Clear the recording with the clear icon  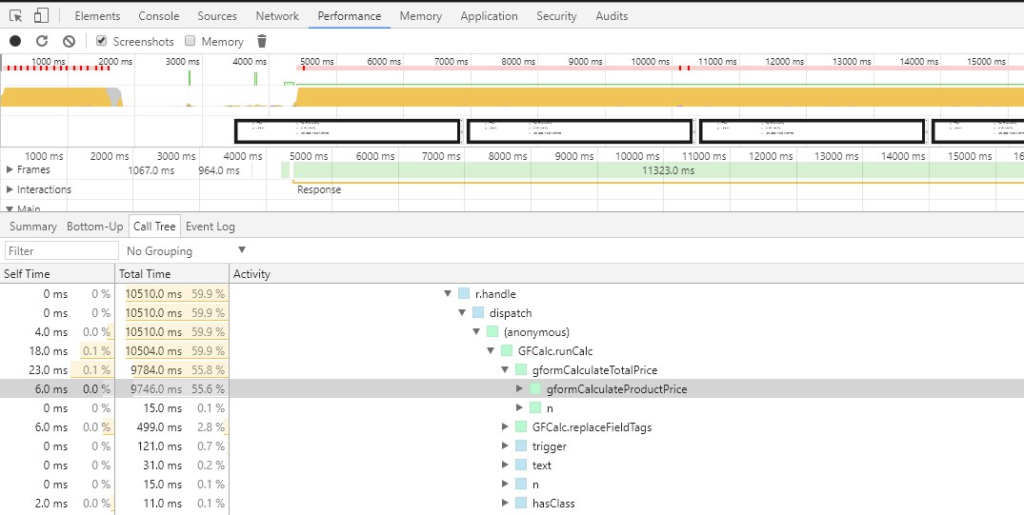click(x=69, y=41)
